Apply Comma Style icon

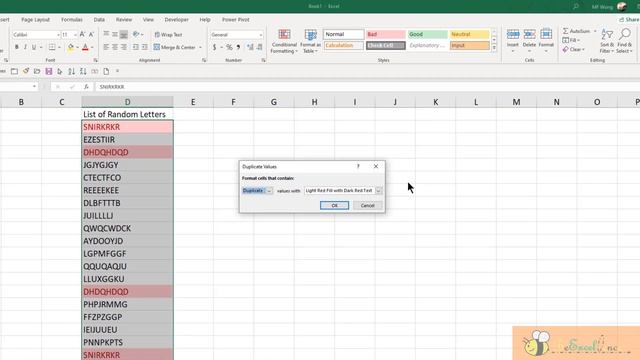238,47
